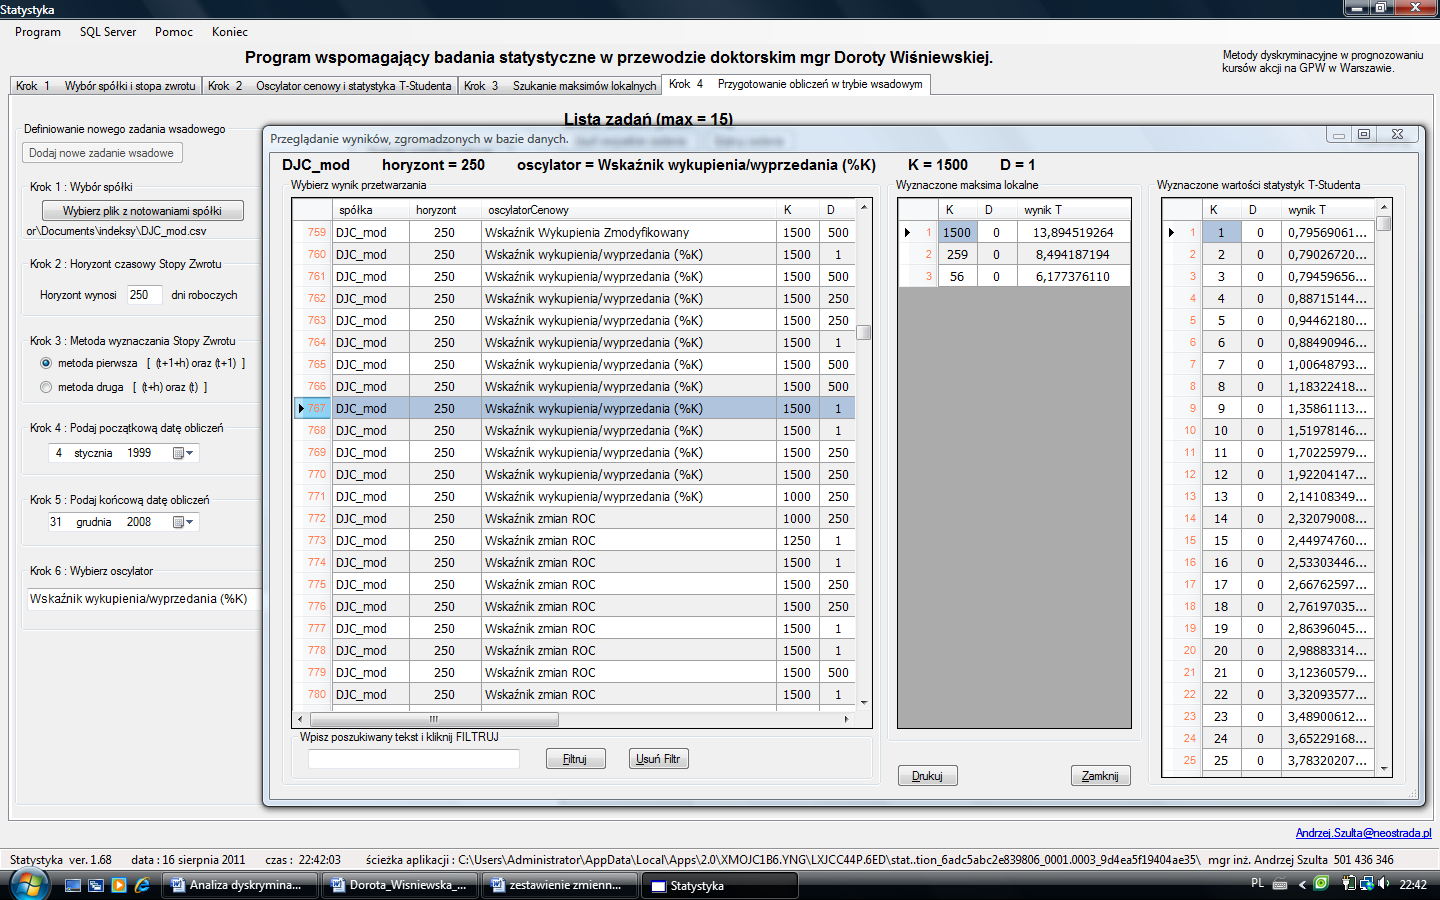Switch to Krok 3 Szukanie maksimów tab

pyautogui.click(x=560, y=86)
